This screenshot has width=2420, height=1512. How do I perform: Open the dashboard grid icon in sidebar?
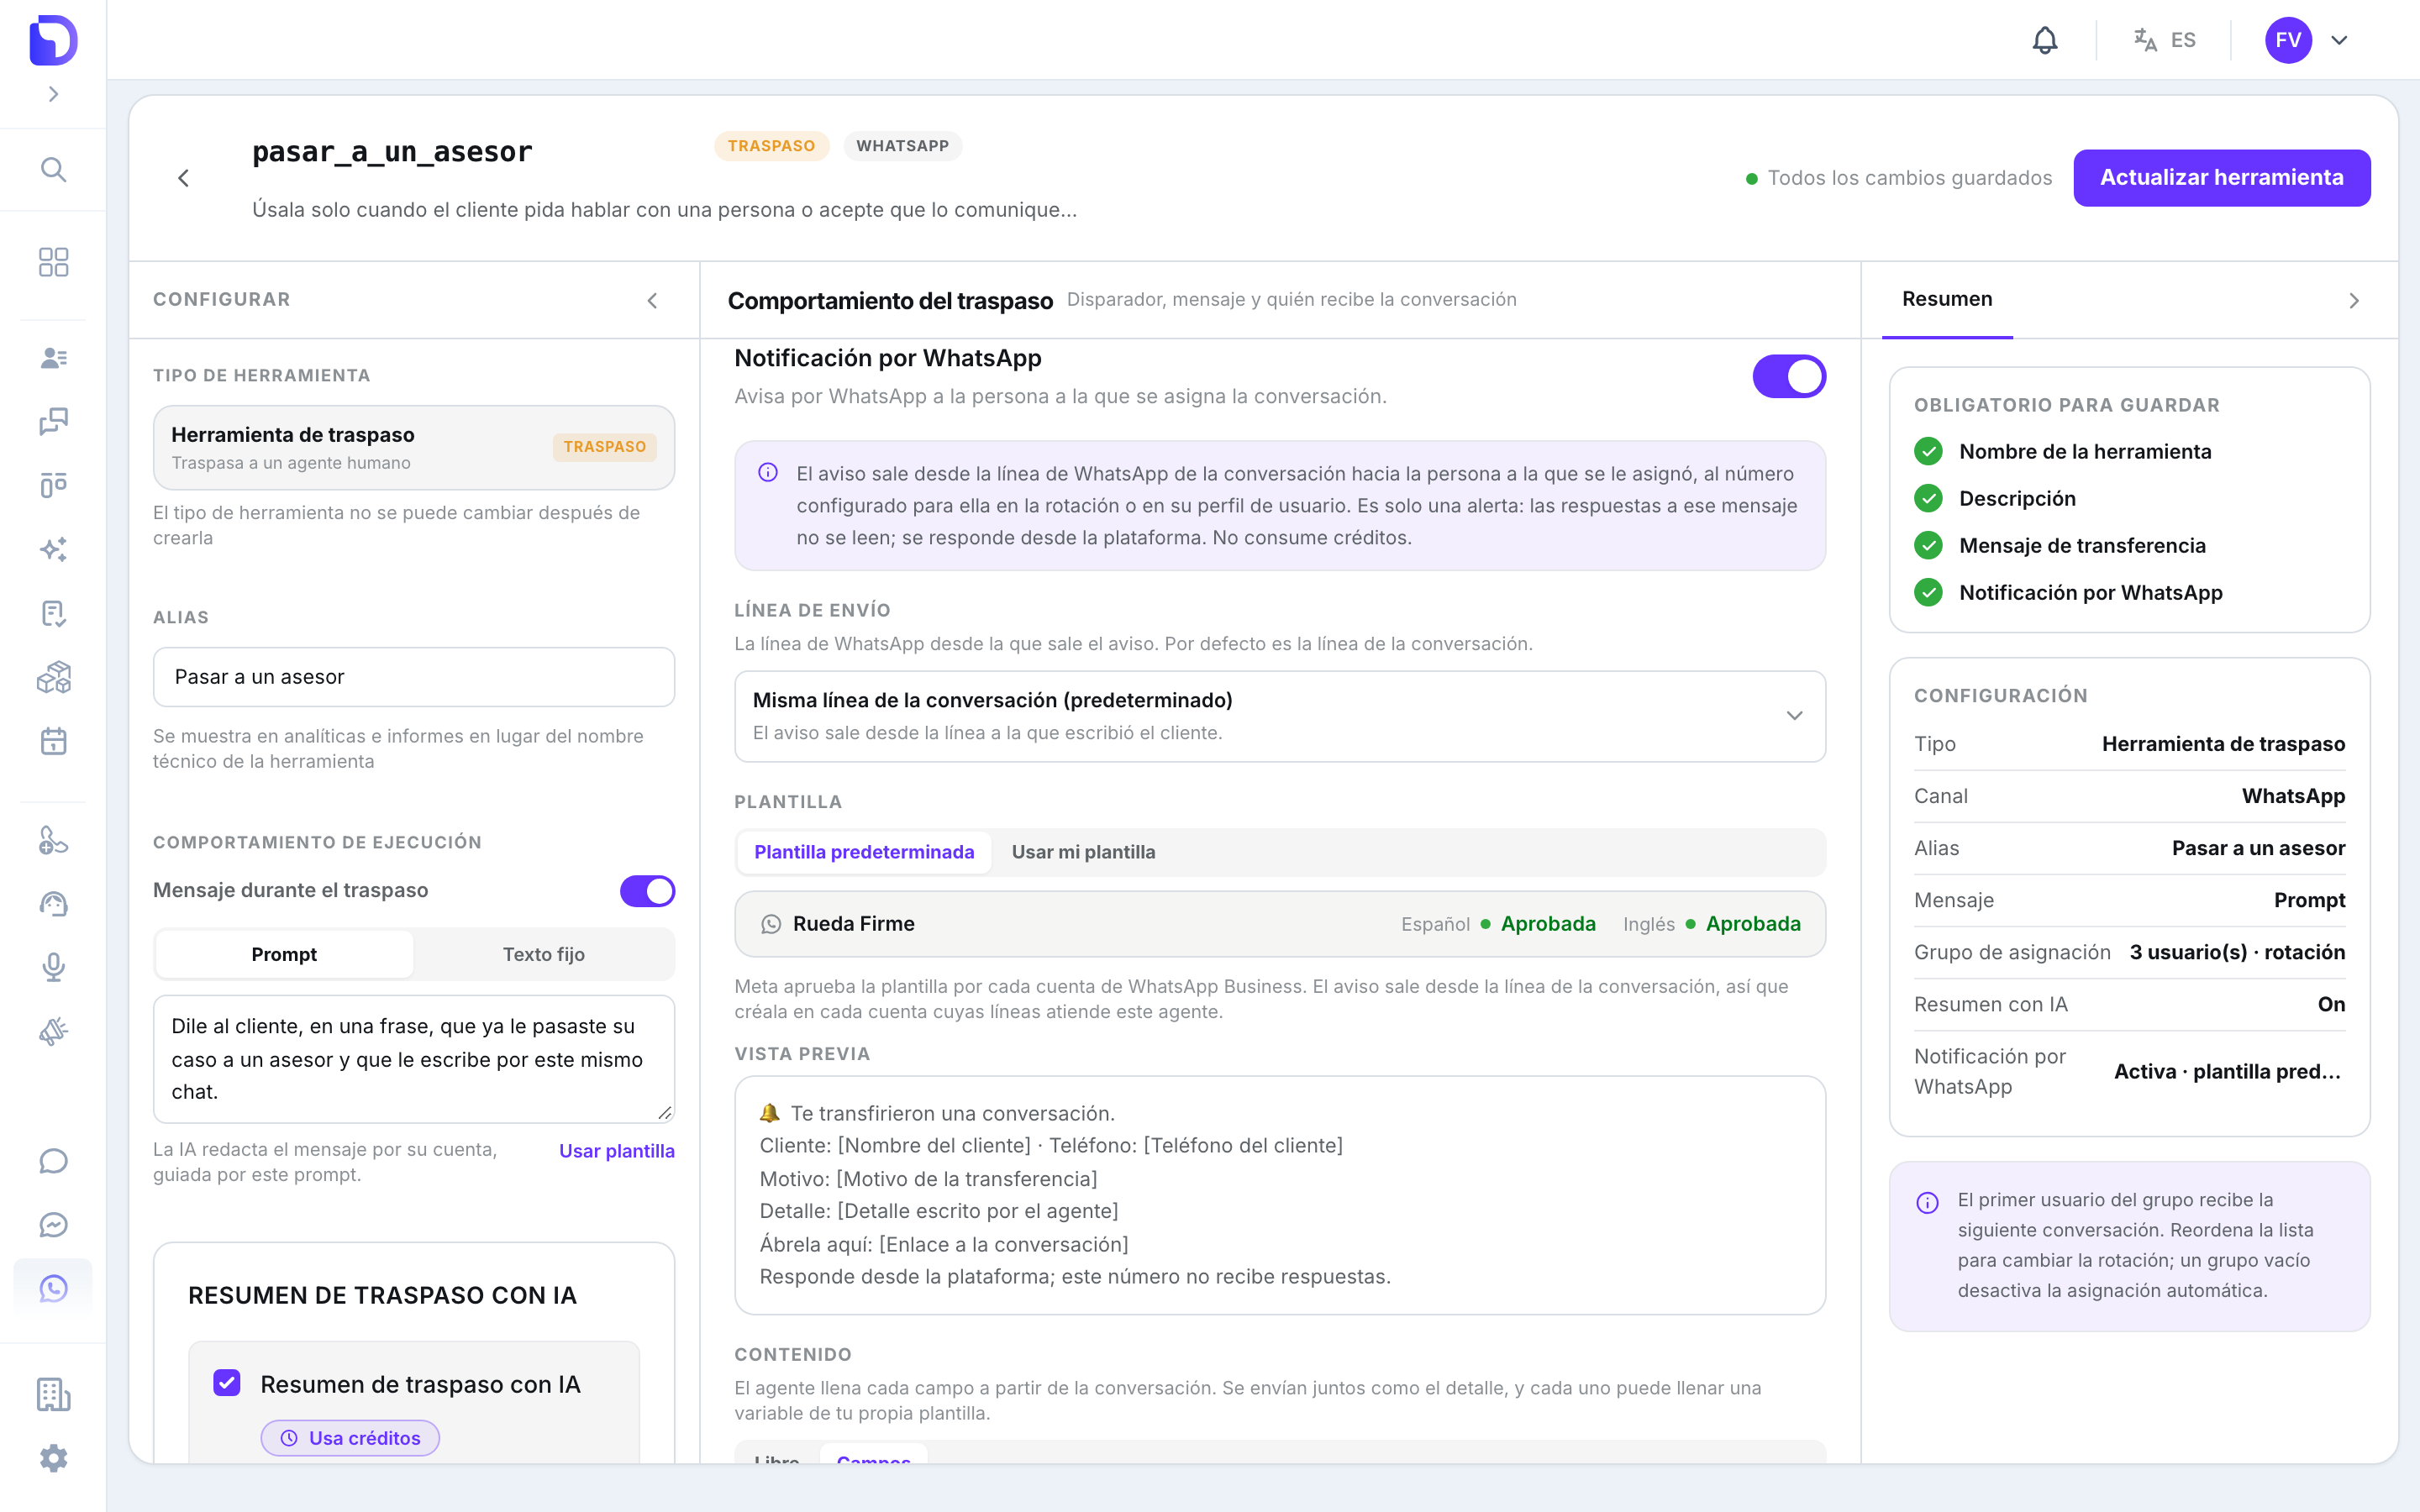tap(53, 262)
